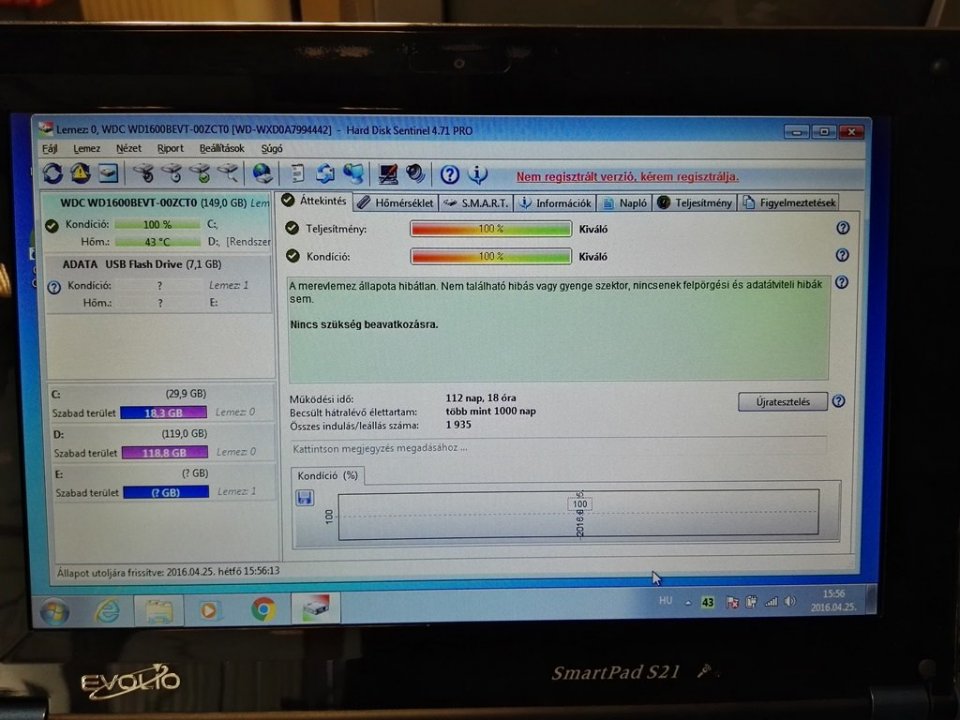Viewport: 960px width, 720px height.
Task: Open Windows Media Player taskbar icon
Action: click(x=209, y=610)
